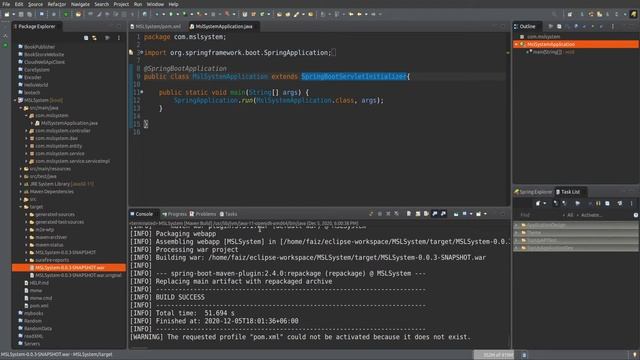640x360 pixels.
Task: Click the New Task icon in Task List
Action: [538, 203]
